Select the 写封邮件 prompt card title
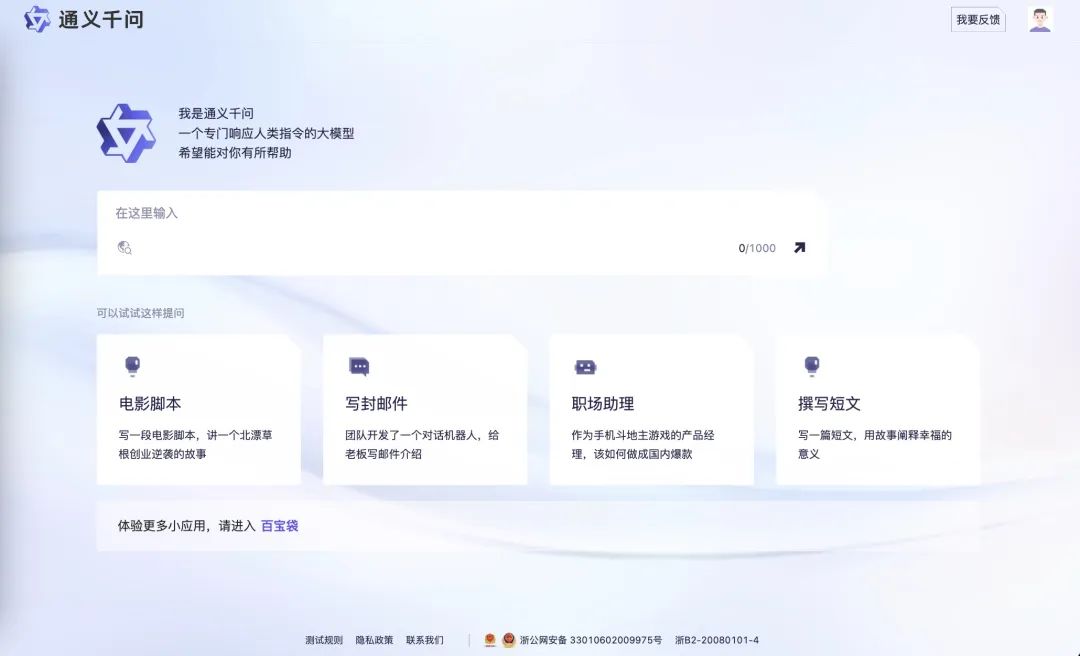The image size is (1080, 656). tap(376, 404)
